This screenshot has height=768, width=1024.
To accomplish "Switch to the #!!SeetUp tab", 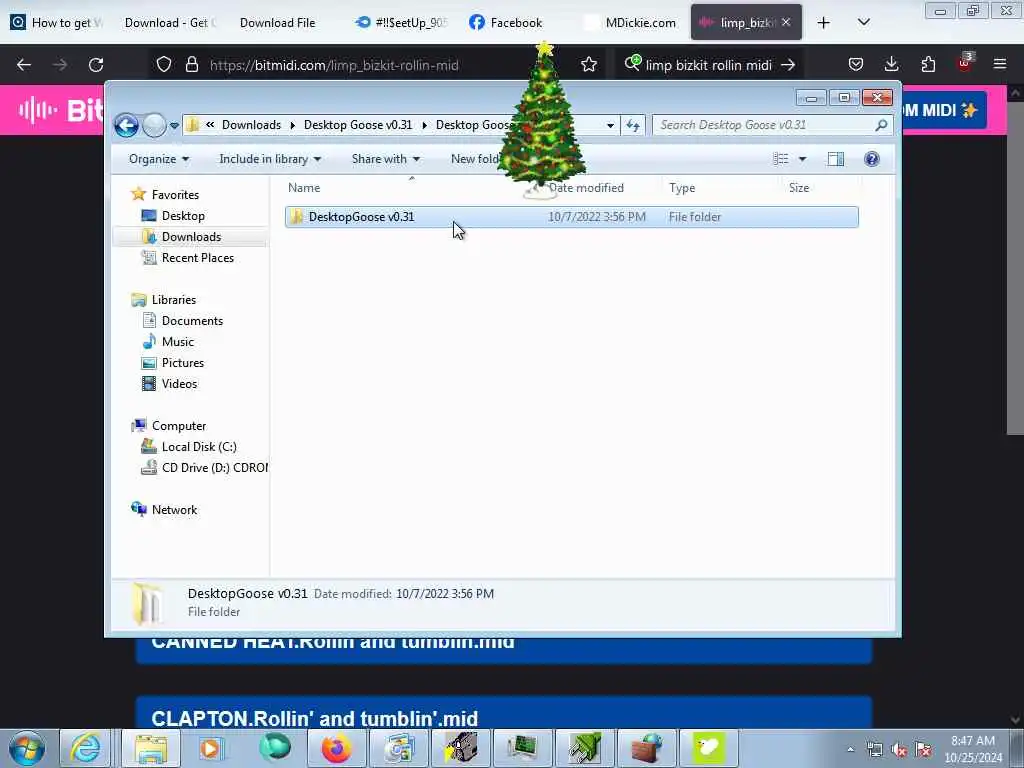I will tap(402, 23).
